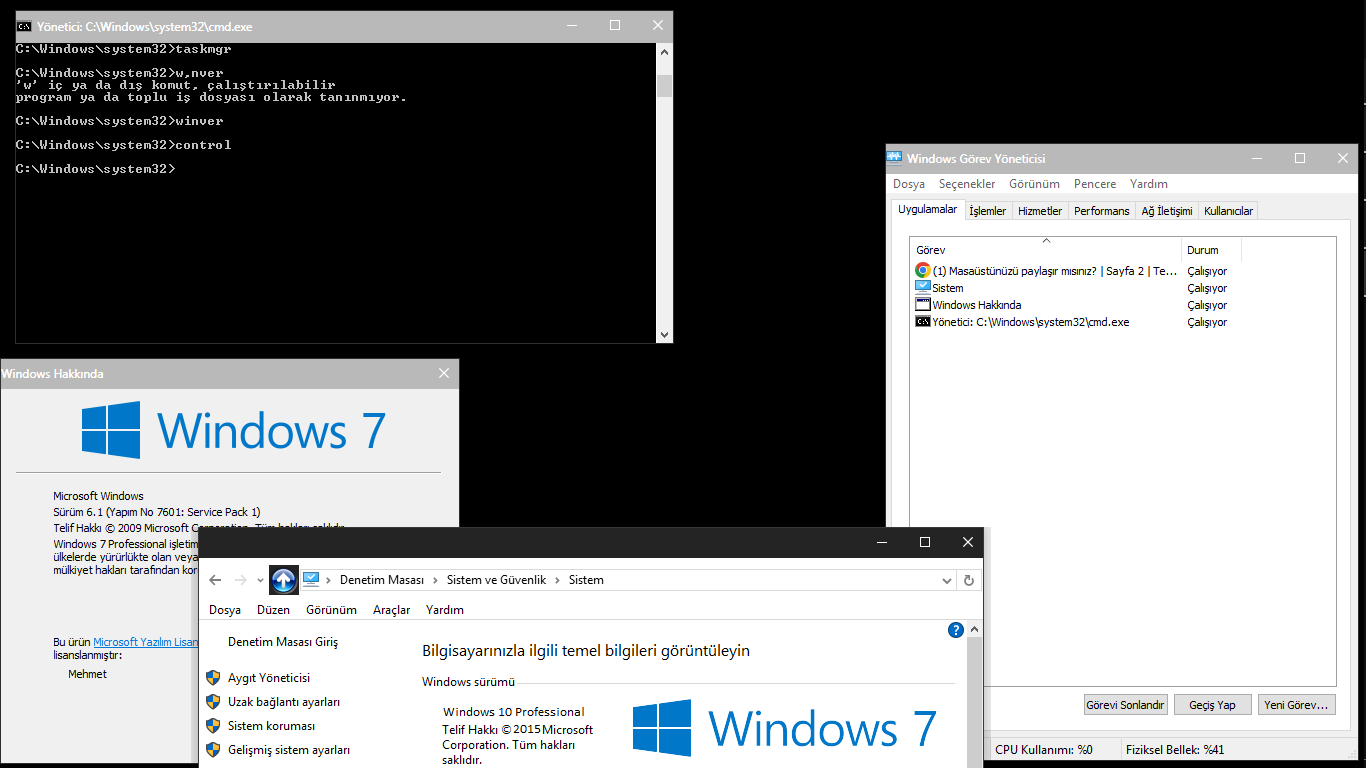Screen dimensions: 1366x768
Task: Open the Dosya menu in the Sistem window
Action: (x=225, y=610)
